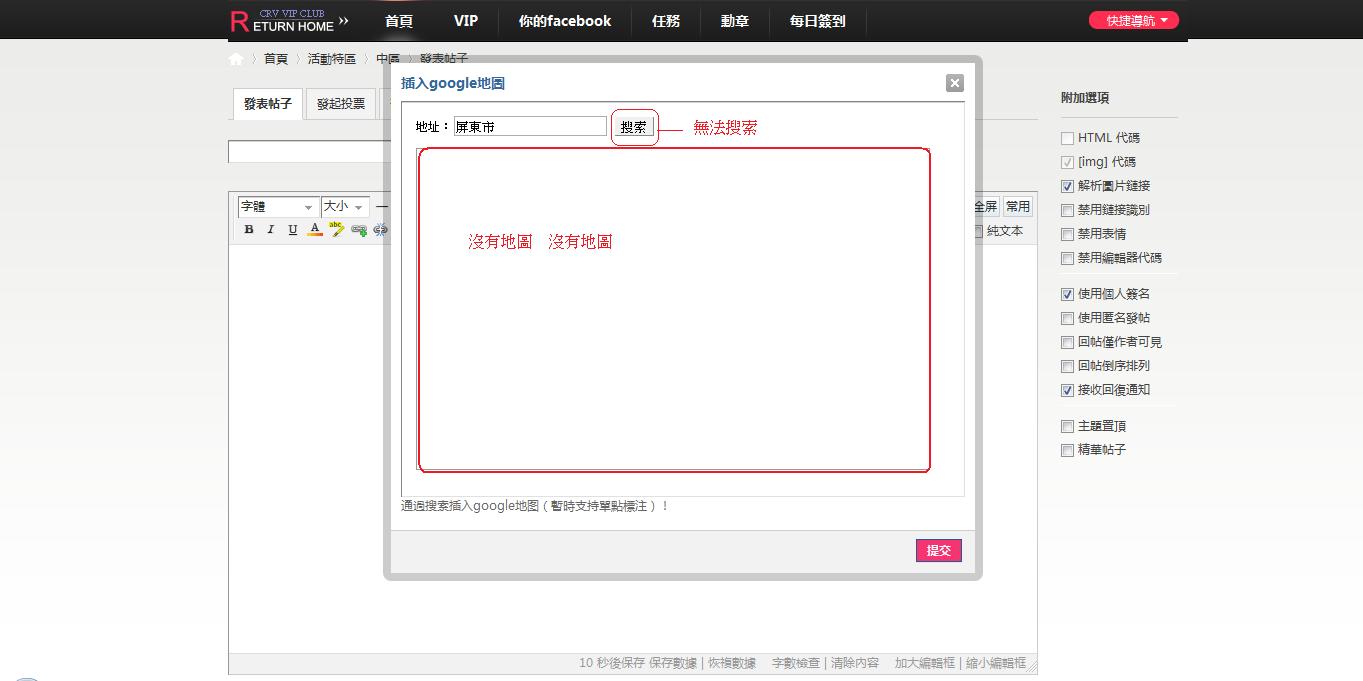Enable 使用匿名發帖 anonymous posting
The image size is (1363, 681).
1067,318
